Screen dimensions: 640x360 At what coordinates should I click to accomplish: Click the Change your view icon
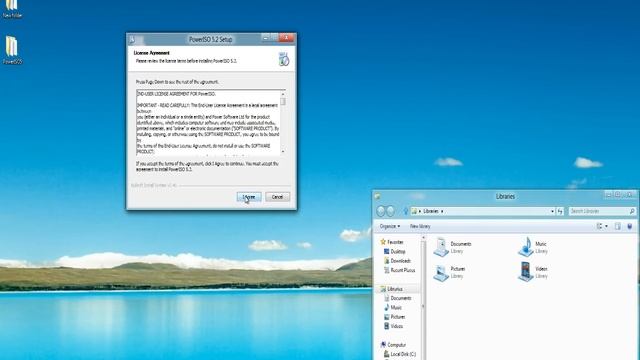[599, 226]
